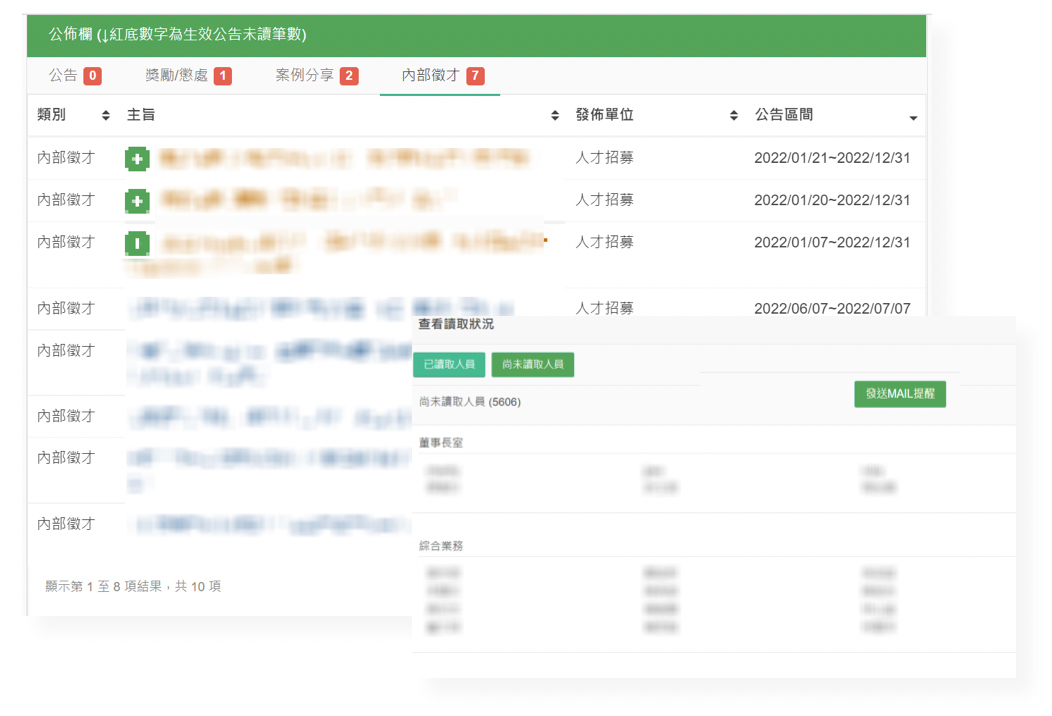Click the 綜合業務 department heading
The height and width of the screenshot is (716, 1052).
[x=441, y=546]
